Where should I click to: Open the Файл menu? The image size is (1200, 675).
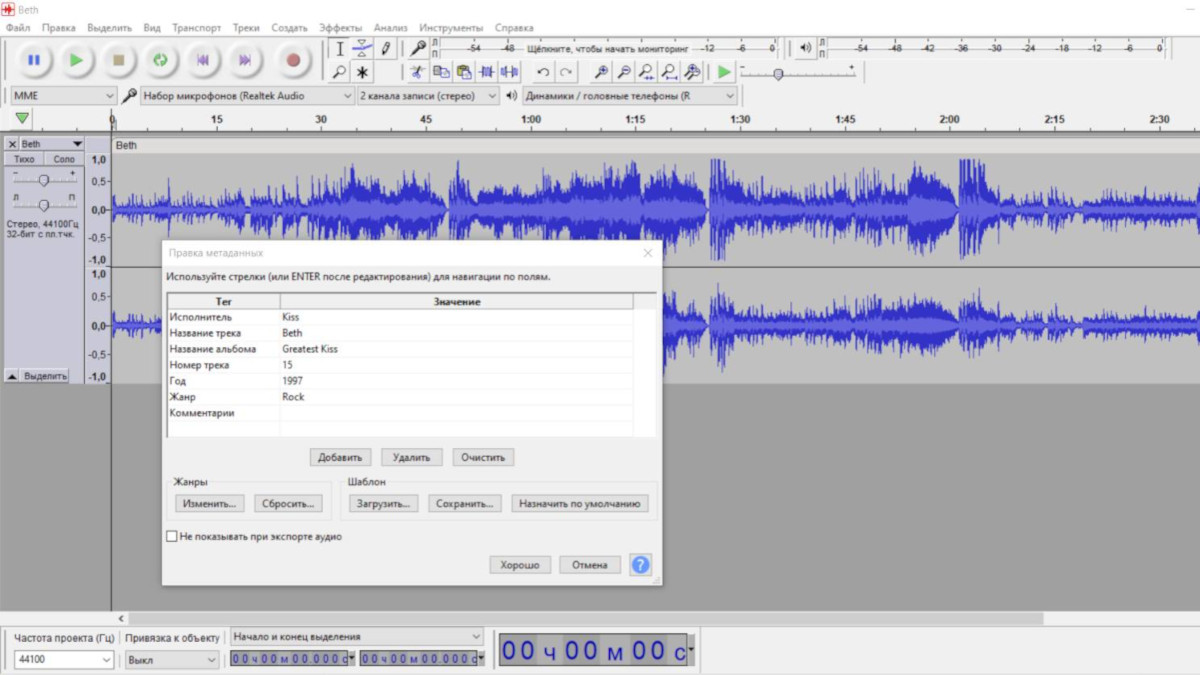(x=17, y=28)
